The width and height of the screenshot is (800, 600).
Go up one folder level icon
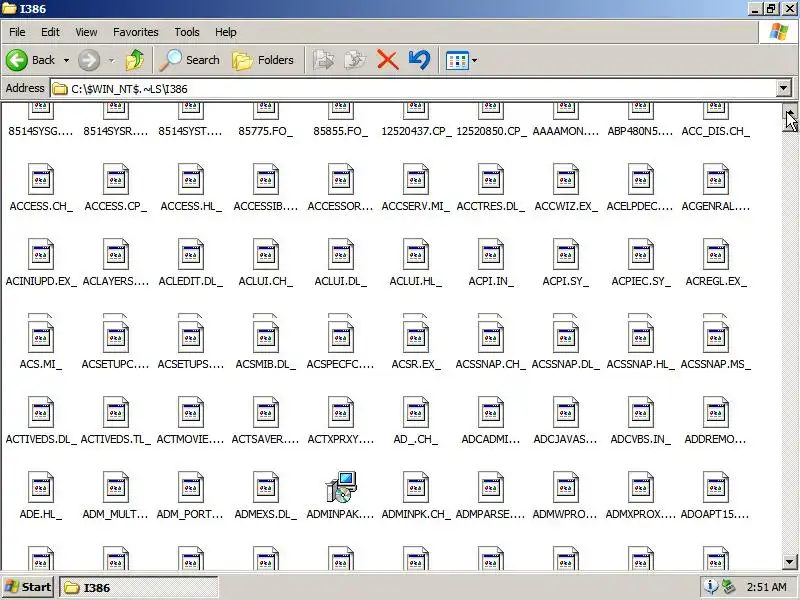(x=135, y=60)
